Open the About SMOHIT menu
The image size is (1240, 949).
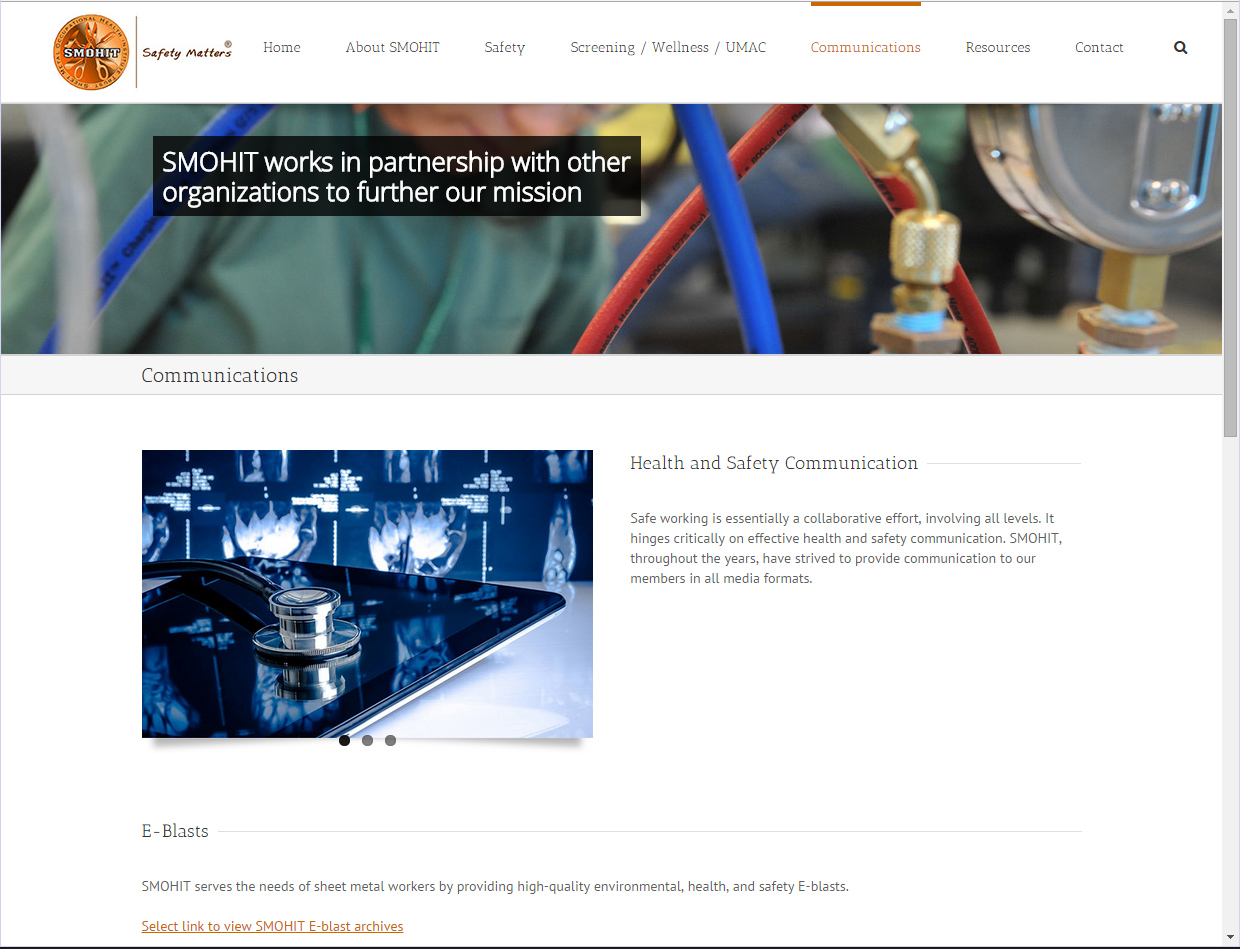point(392,47)
